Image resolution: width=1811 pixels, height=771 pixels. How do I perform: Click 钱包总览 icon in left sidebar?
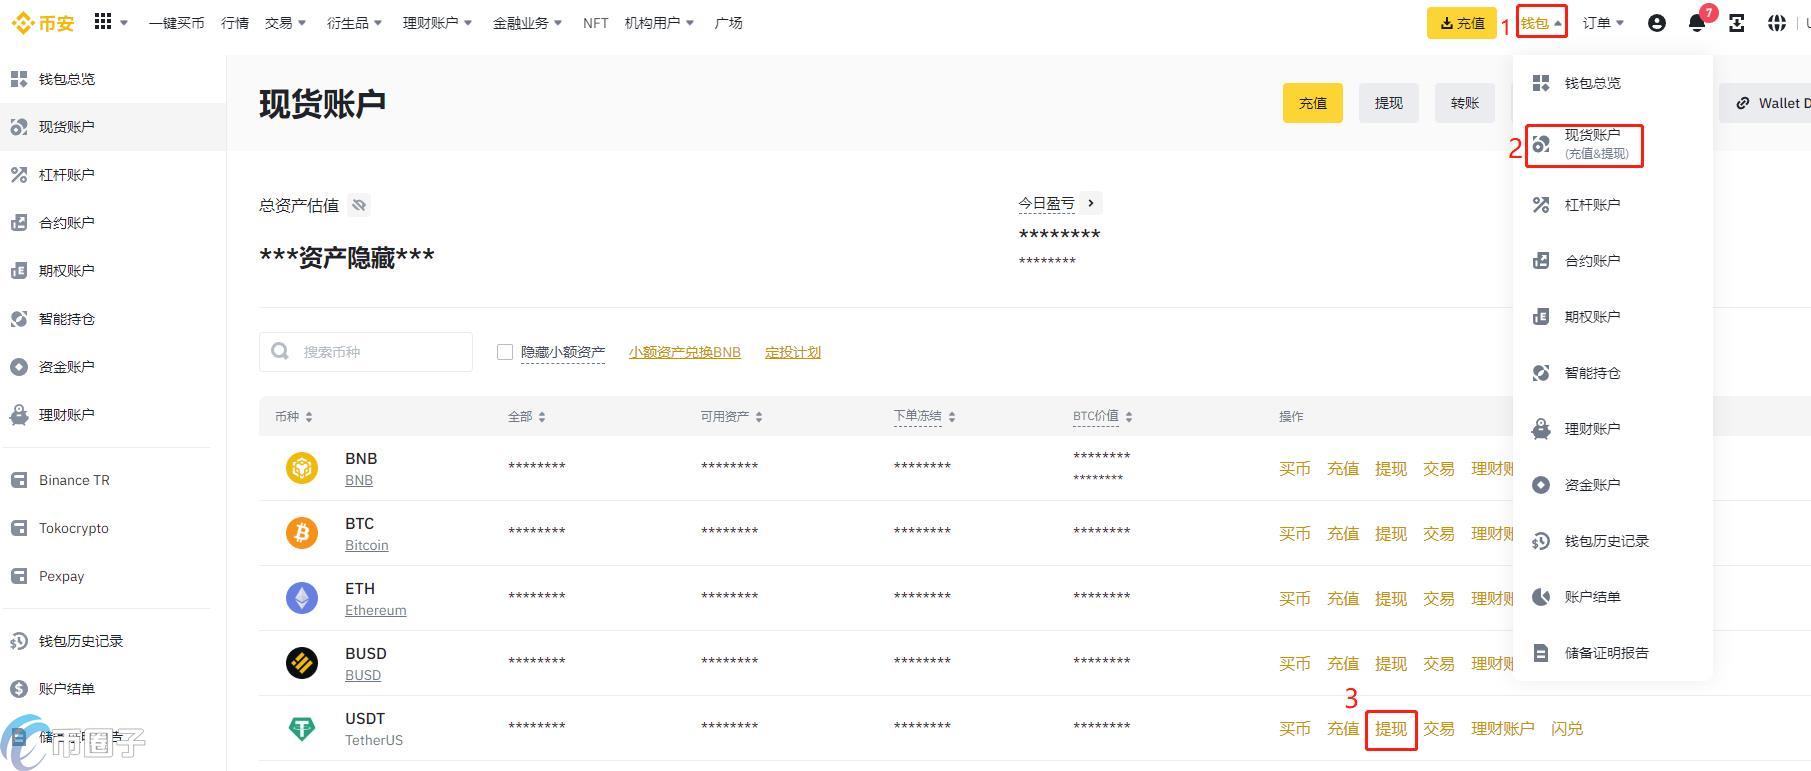pyautogui.click(x=19, y=79)
